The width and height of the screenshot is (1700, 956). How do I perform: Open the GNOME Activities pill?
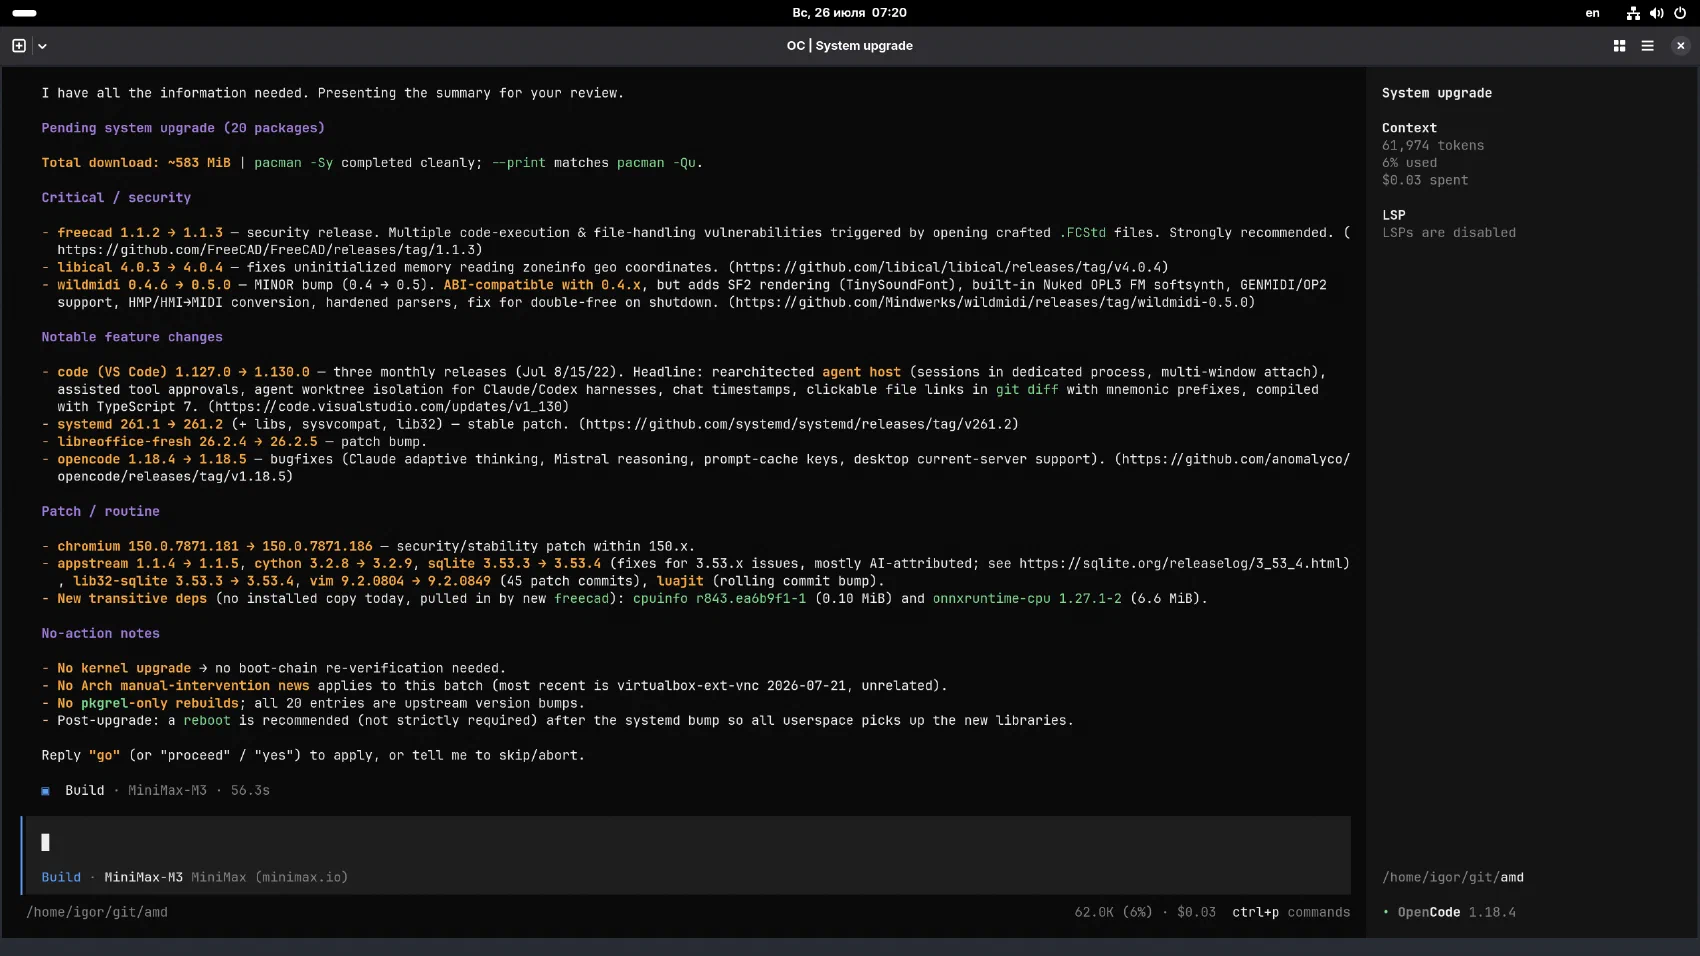(x=24, y=13)
